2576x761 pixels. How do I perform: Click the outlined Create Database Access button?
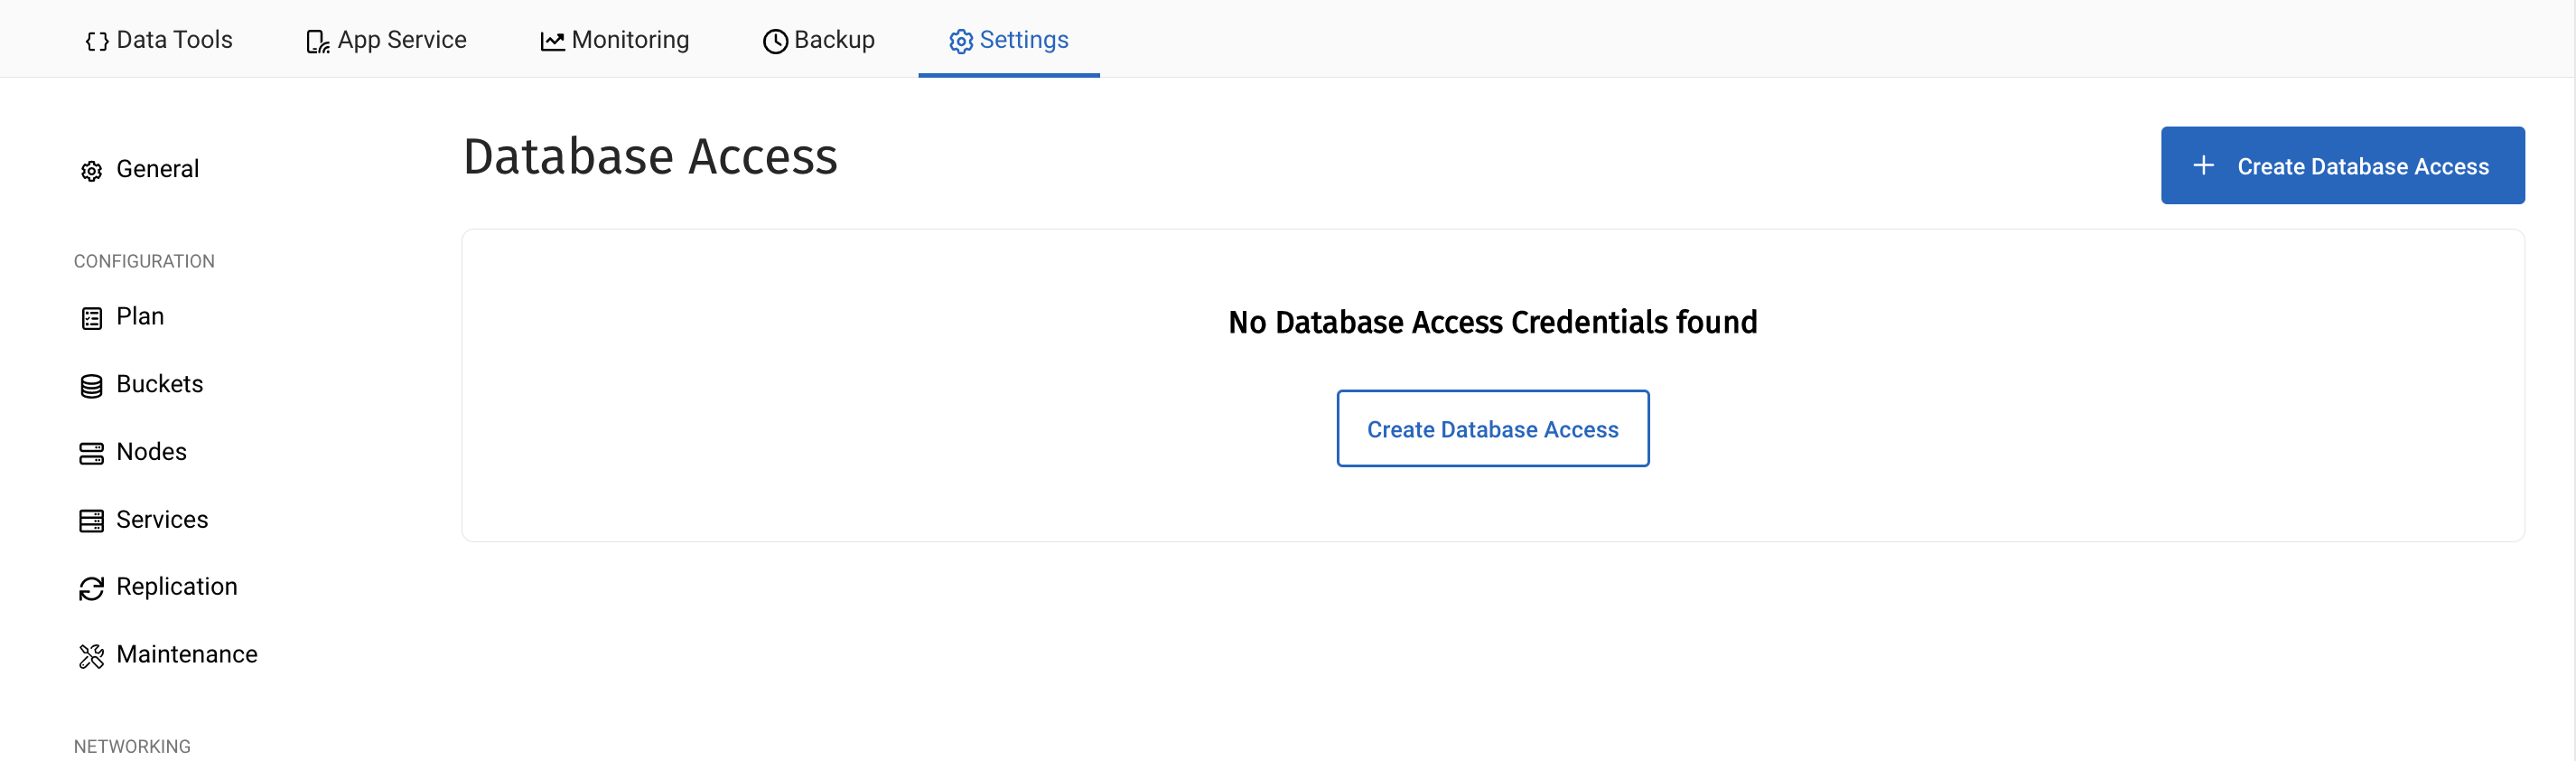coord(1492,429)
